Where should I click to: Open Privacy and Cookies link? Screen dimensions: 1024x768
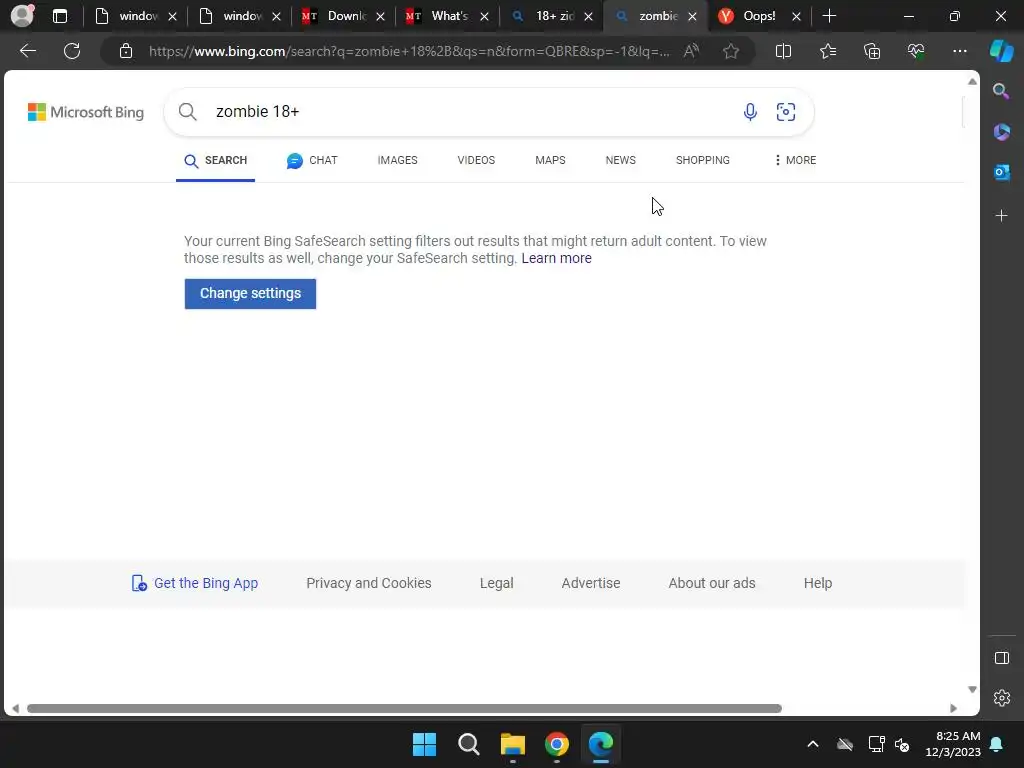click(x=369, y=583)
